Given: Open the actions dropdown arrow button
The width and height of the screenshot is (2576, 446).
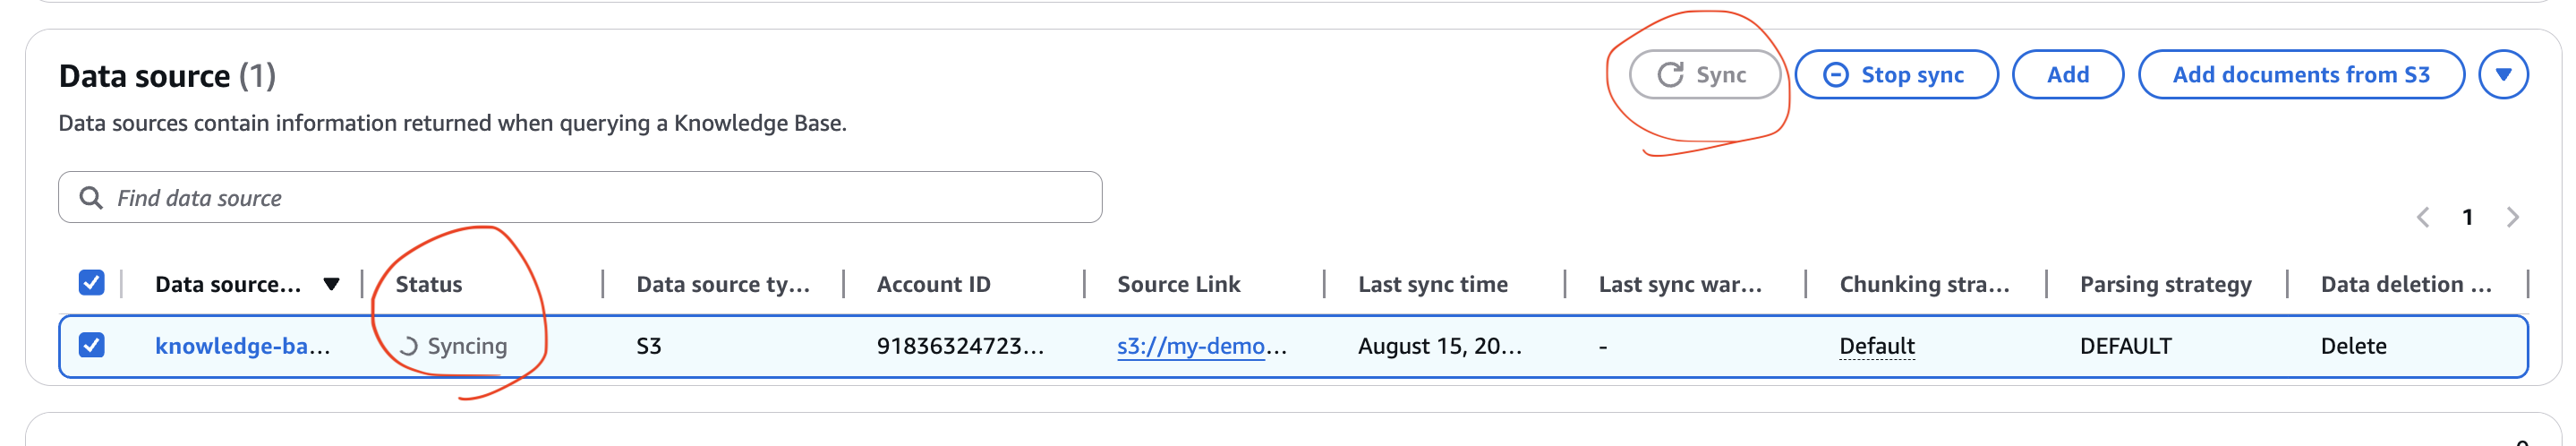Looking at the screenshot, I should pyautogui.click(x=2503, y=75).
